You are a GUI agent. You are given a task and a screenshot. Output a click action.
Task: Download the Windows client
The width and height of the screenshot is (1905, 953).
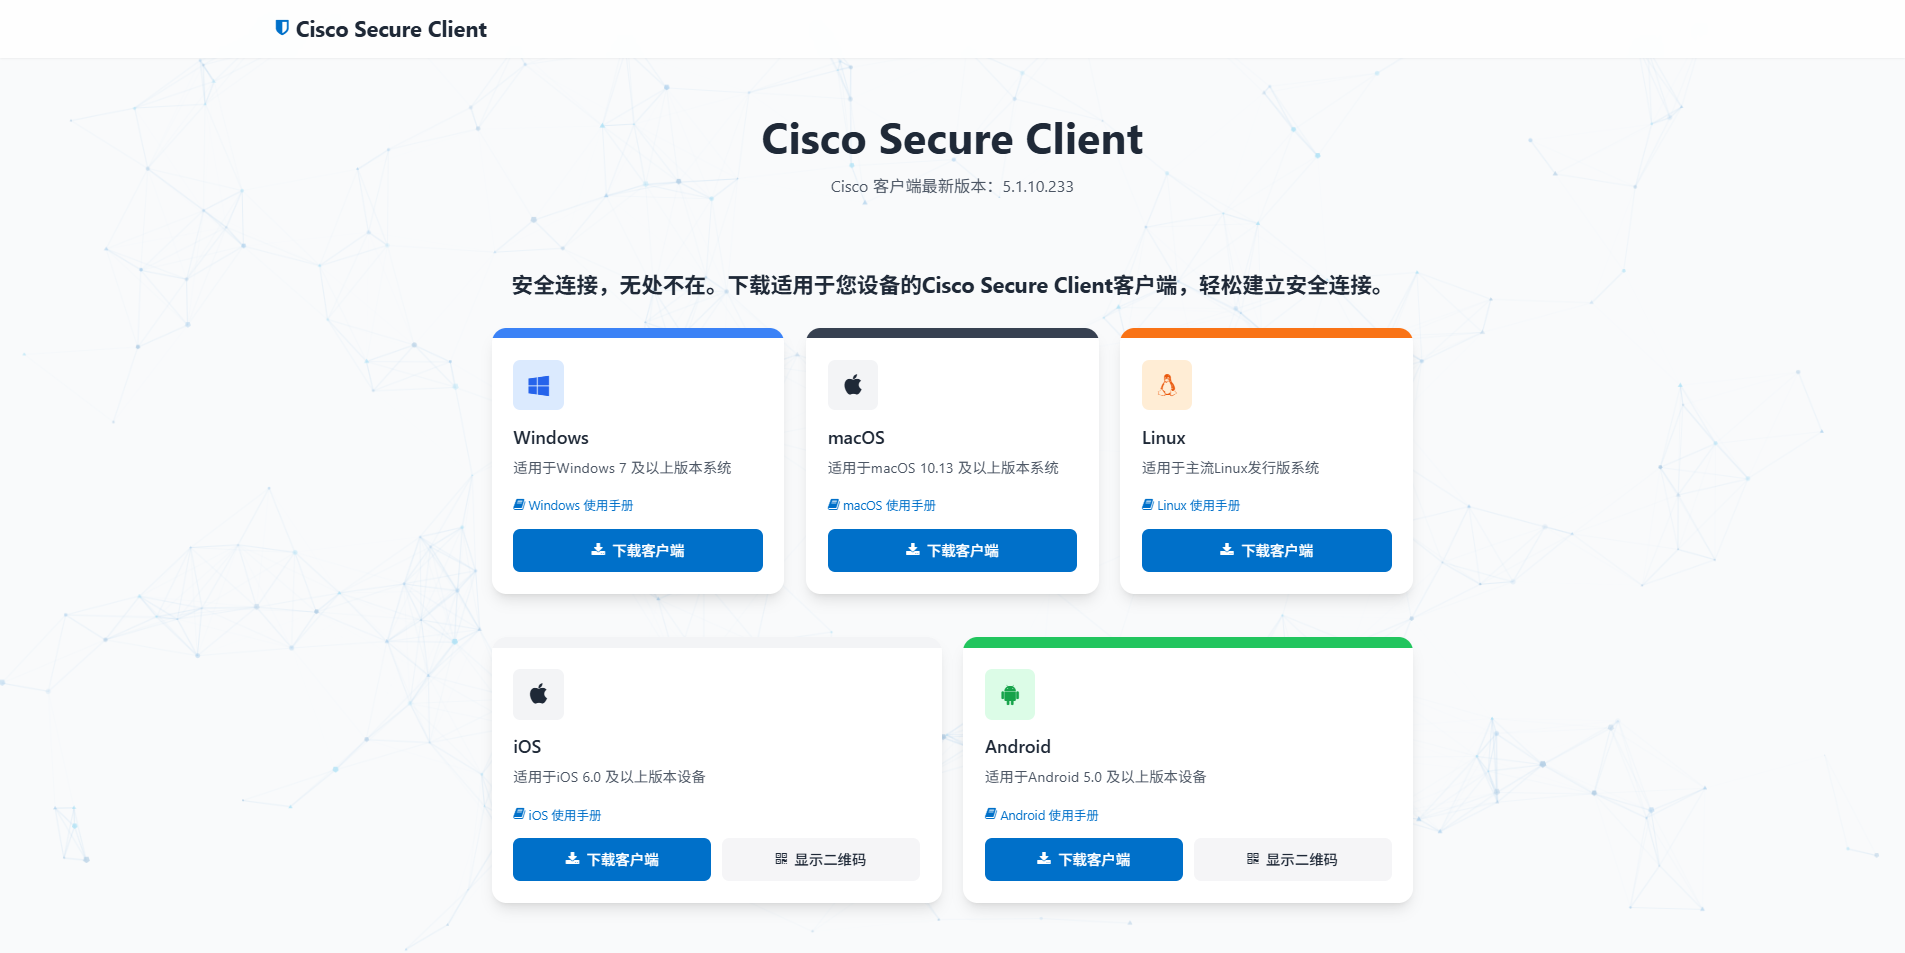638,550
